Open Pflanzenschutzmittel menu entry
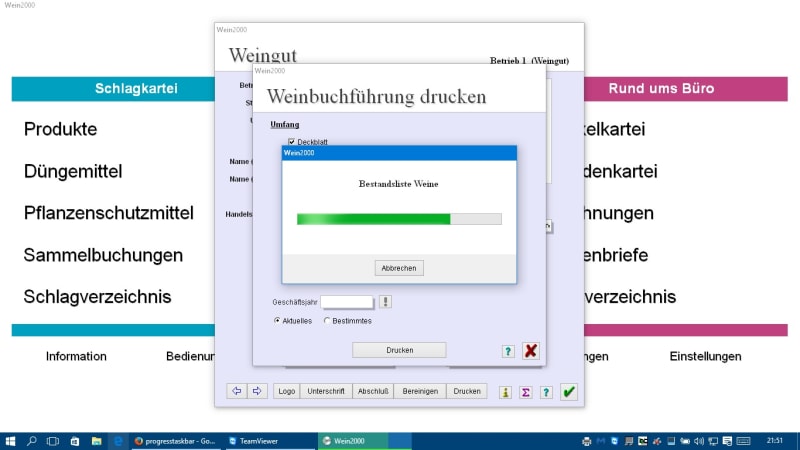 click(109, 213)
